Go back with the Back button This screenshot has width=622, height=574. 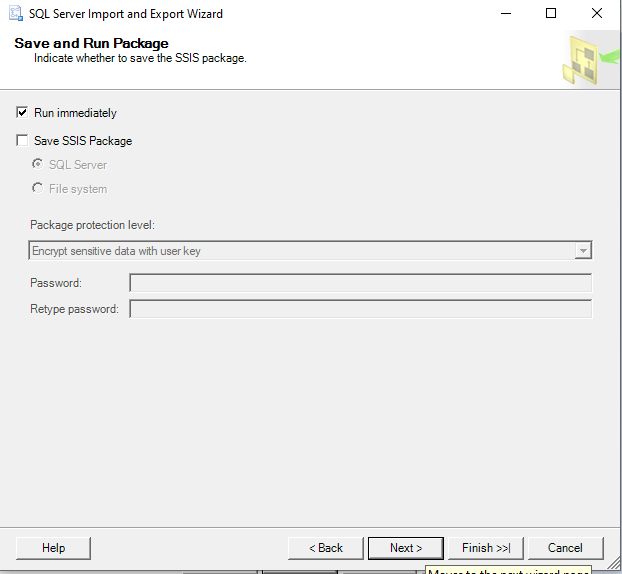click(326, 548)
